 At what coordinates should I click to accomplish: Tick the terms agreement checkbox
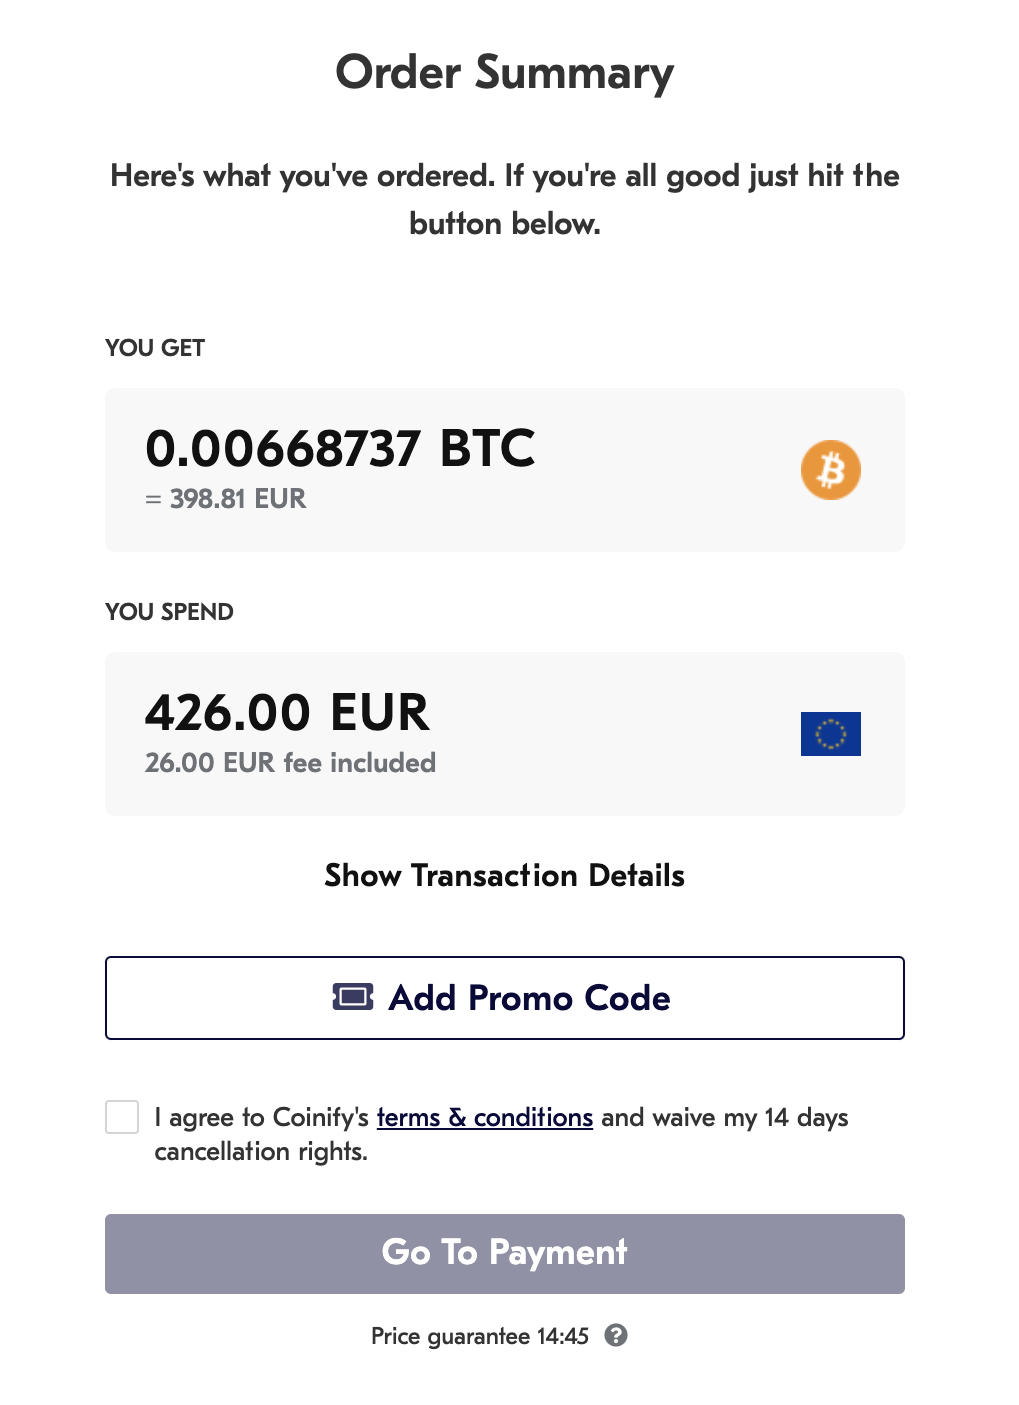(122, 1117)
